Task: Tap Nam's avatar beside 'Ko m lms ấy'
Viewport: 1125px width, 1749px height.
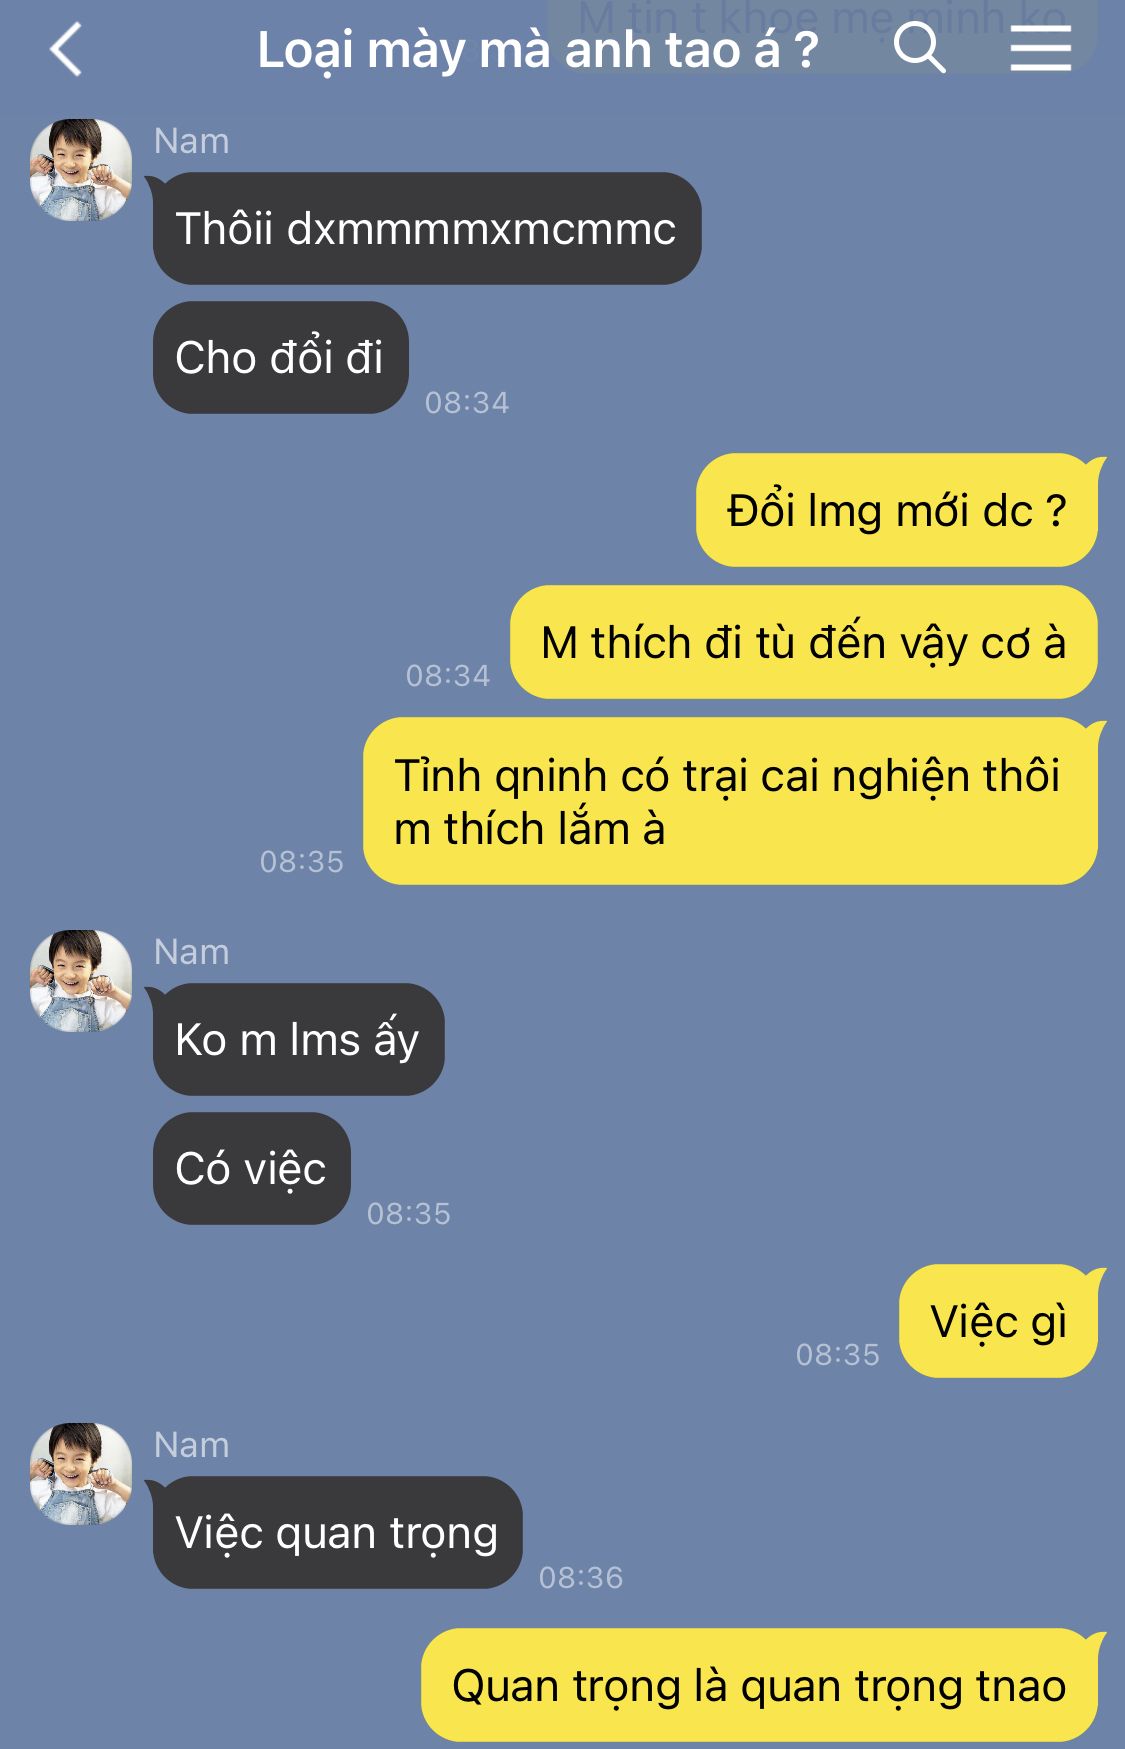Action: pos(81,981)
